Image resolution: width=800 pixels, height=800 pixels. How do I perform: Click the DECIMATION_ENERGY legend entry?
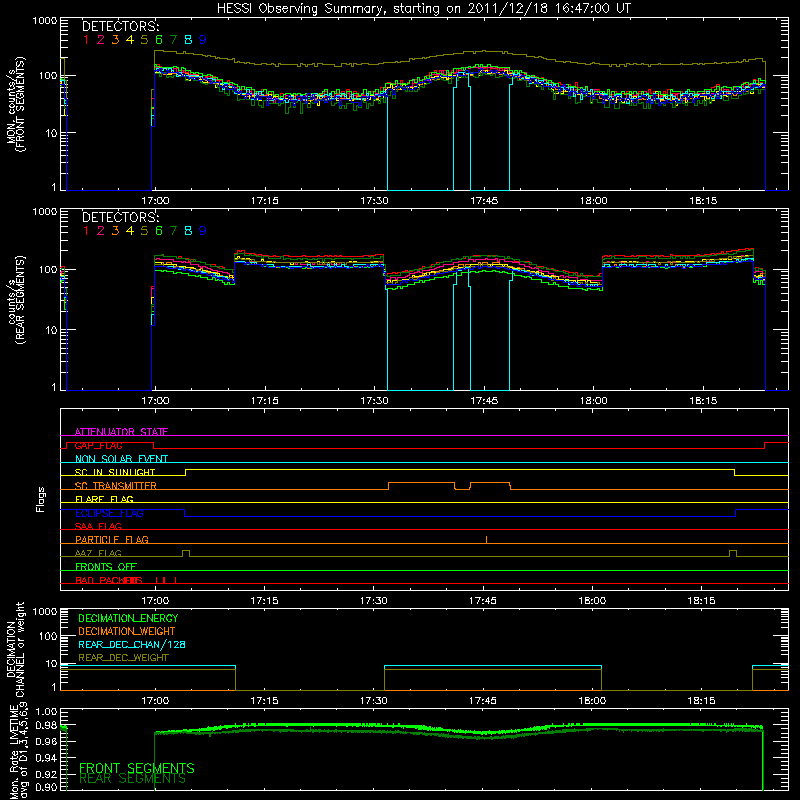128,618
